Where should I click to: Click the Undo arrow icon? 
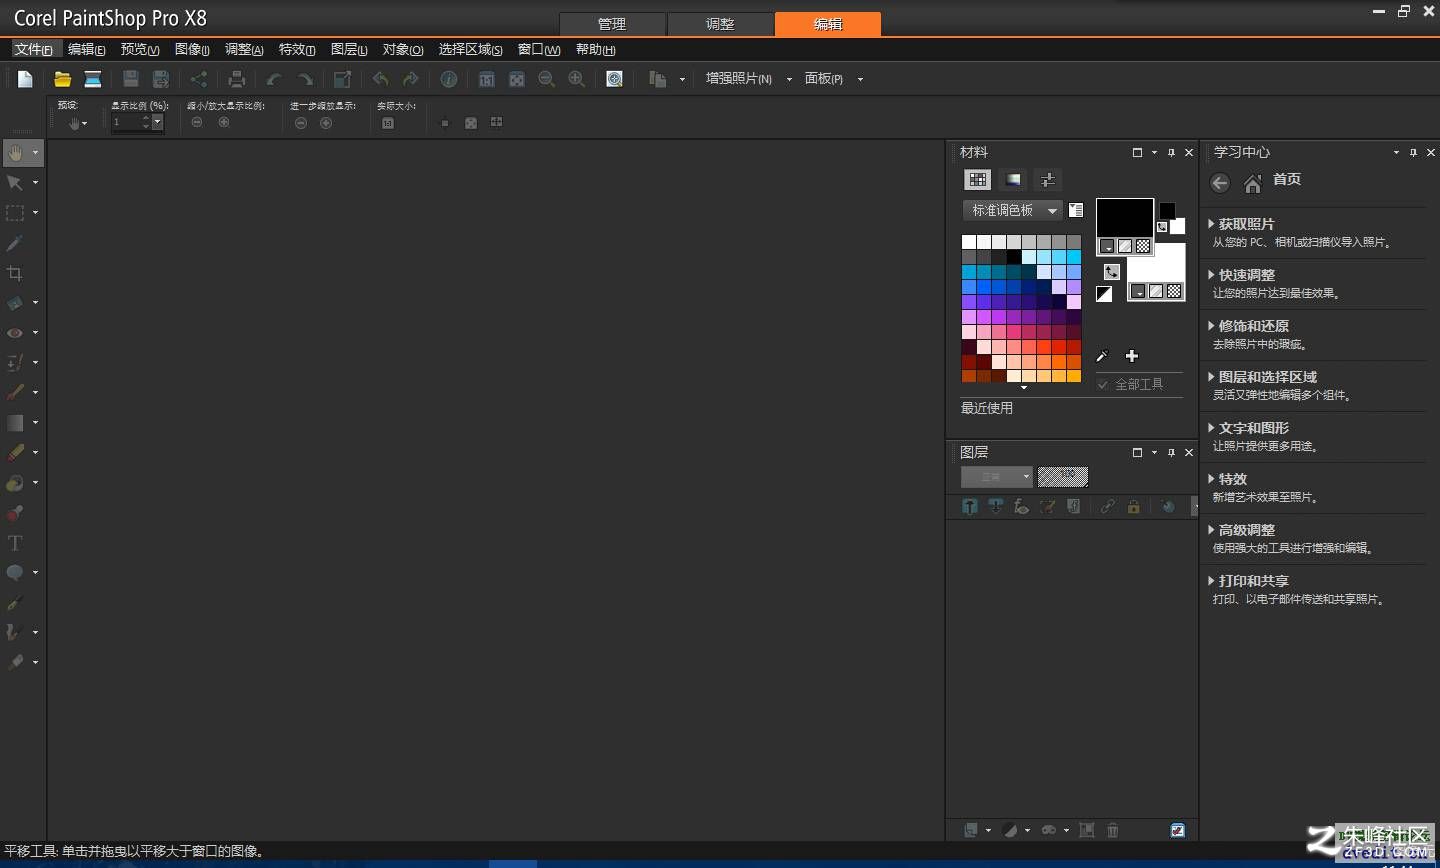click(x=273, y=79)
